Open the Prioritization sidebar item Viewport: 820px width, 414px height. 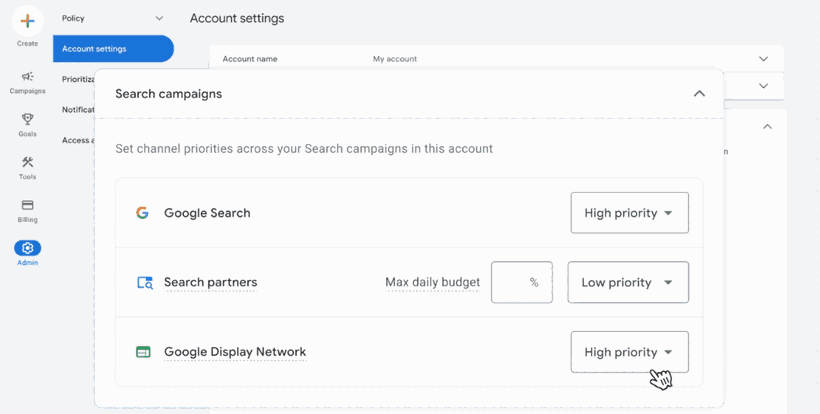tap(78, 79)
